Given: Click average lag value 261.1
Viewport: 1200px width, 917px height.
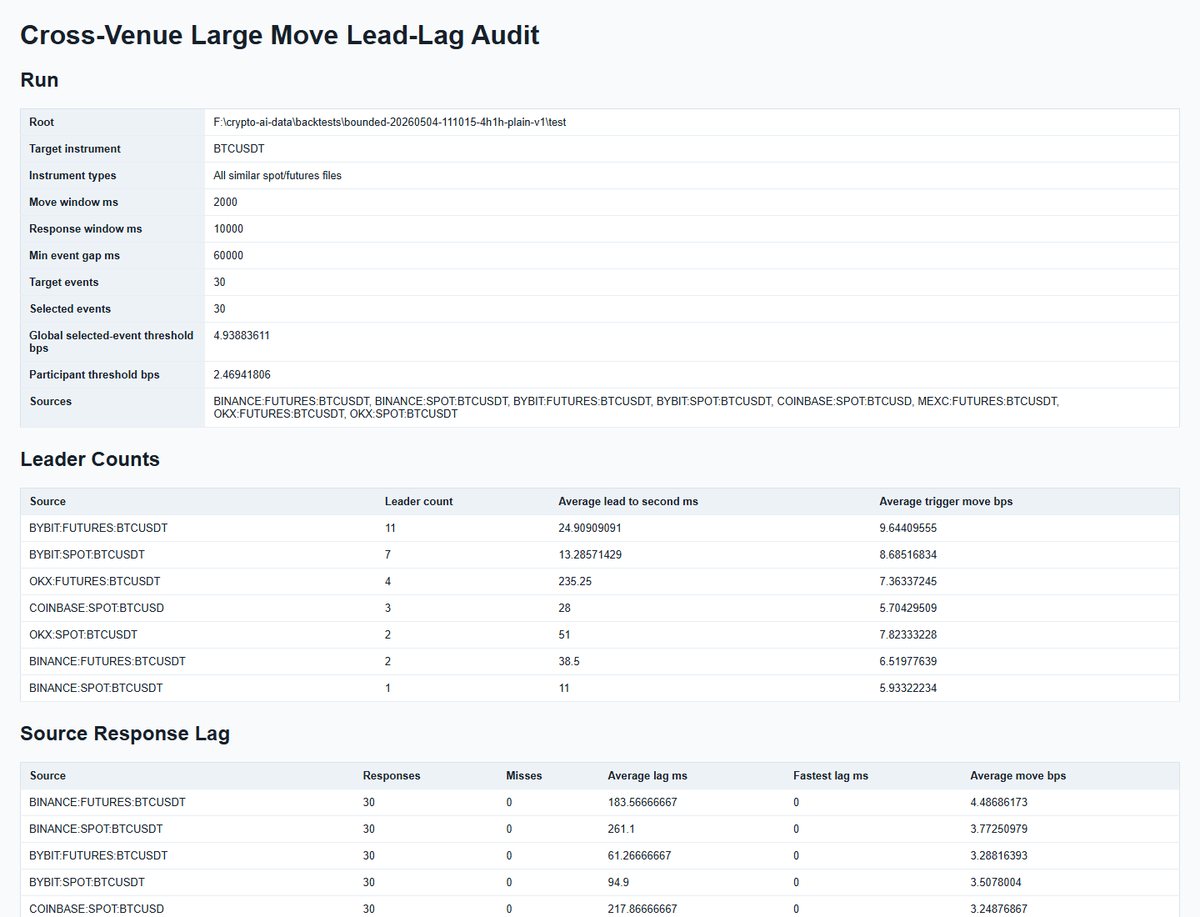Looking at the screenshot, I should click(621, 829).
